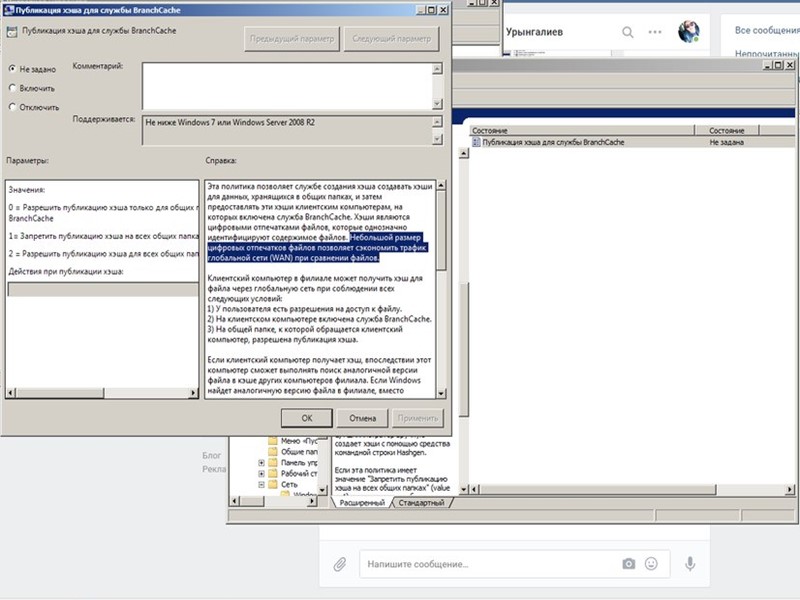The image size is (800, 600).
Task: Click the «Значения:» text in parameters pane
Action: tap(27, 190)
